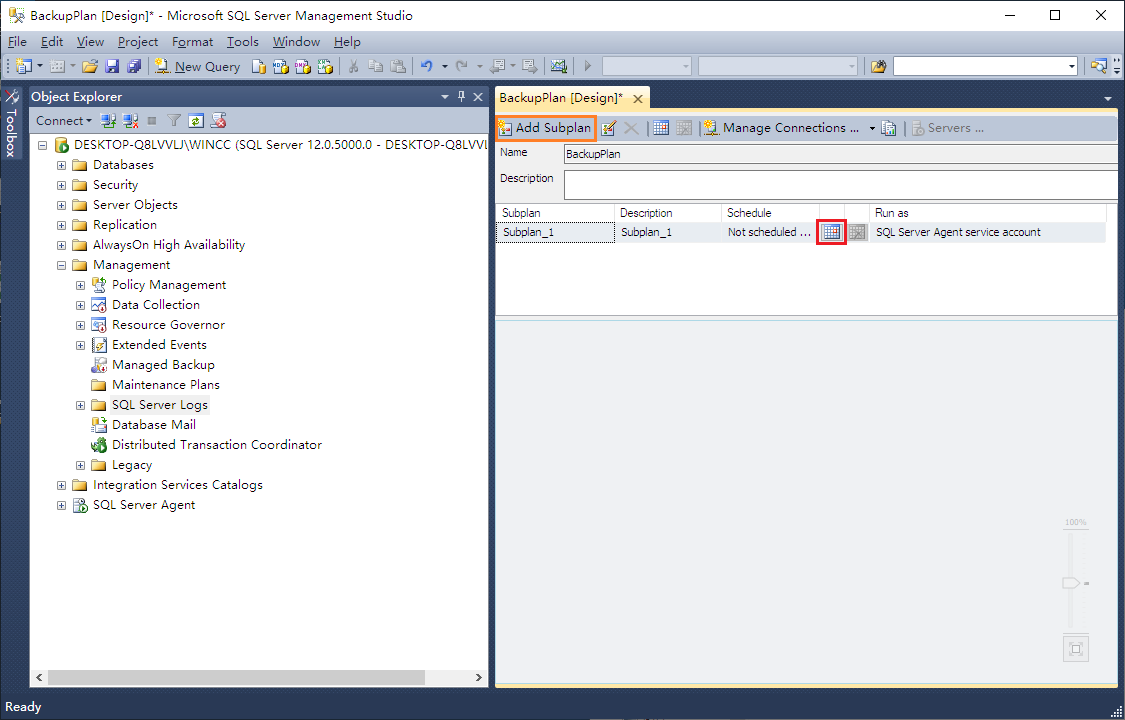Click the Database Engine Query icon
The width and height of the screenshot is (1125, 720).
[259, 67]
